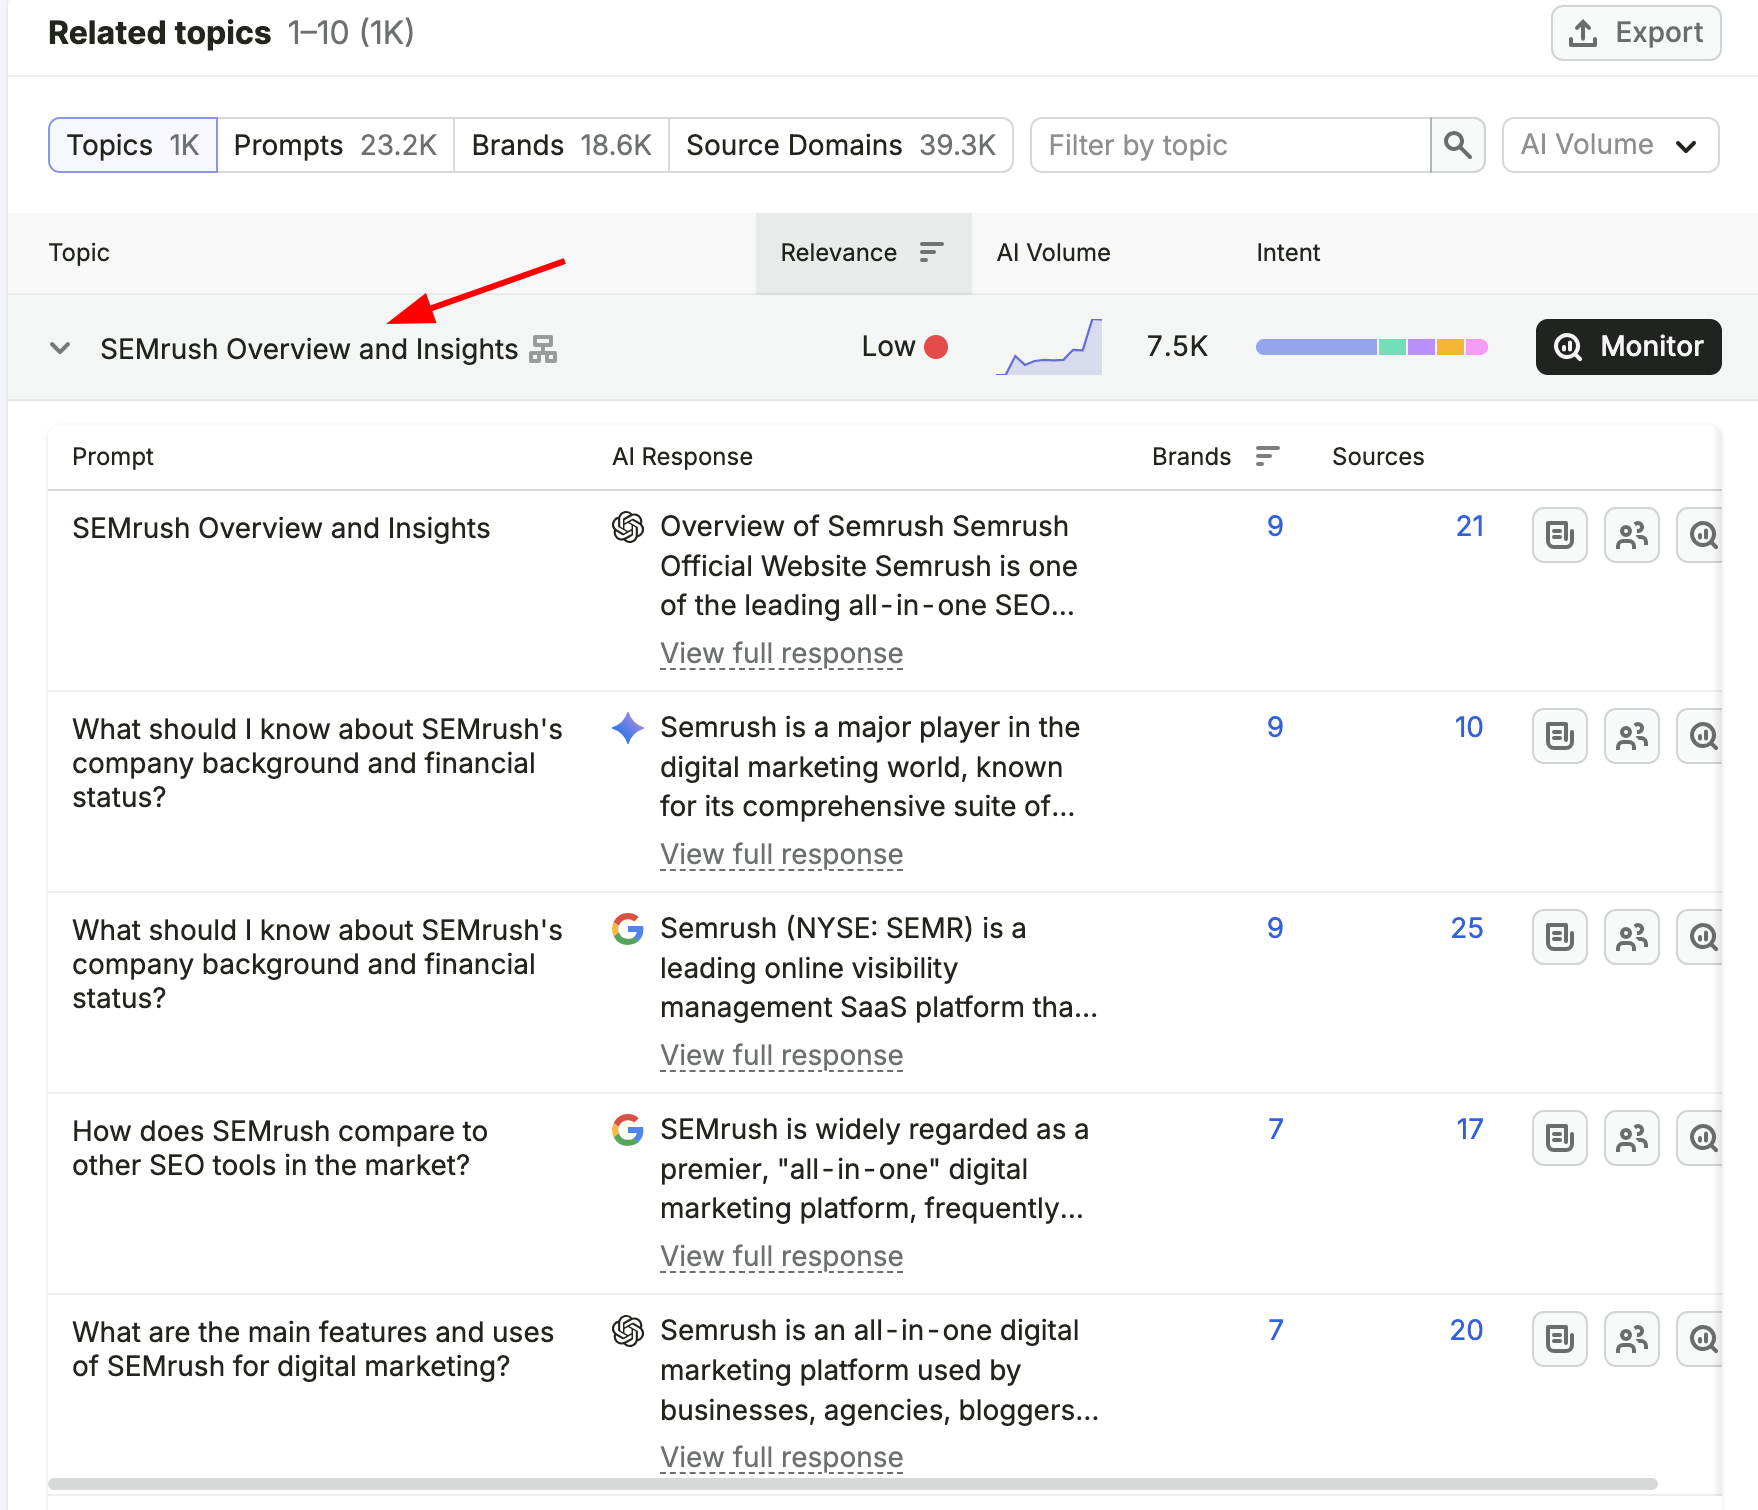The height and width of the screenshot is (1510, 1758).
Task: Click the Gemini star icon for major player response
Action: point(628,728)
